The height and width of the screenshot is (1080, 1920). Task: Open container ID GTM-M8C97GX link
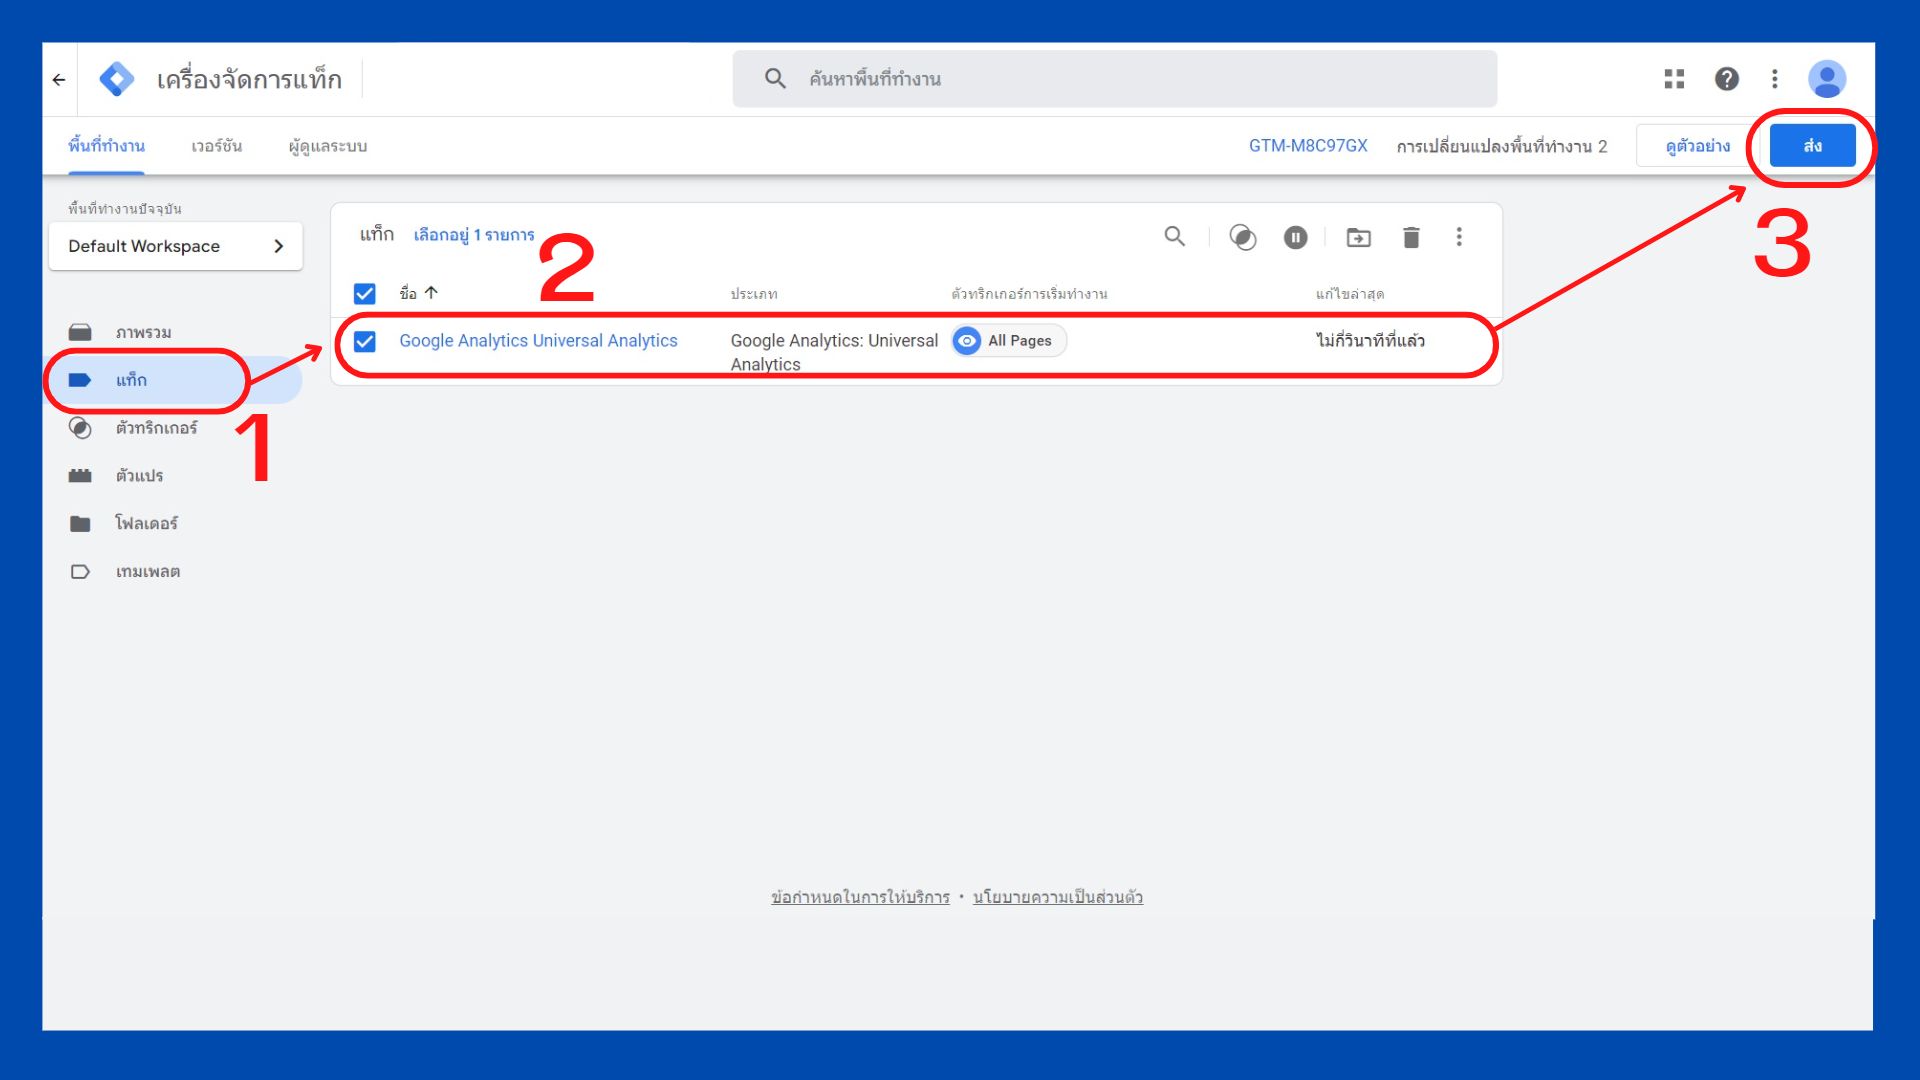point(1308,146)
